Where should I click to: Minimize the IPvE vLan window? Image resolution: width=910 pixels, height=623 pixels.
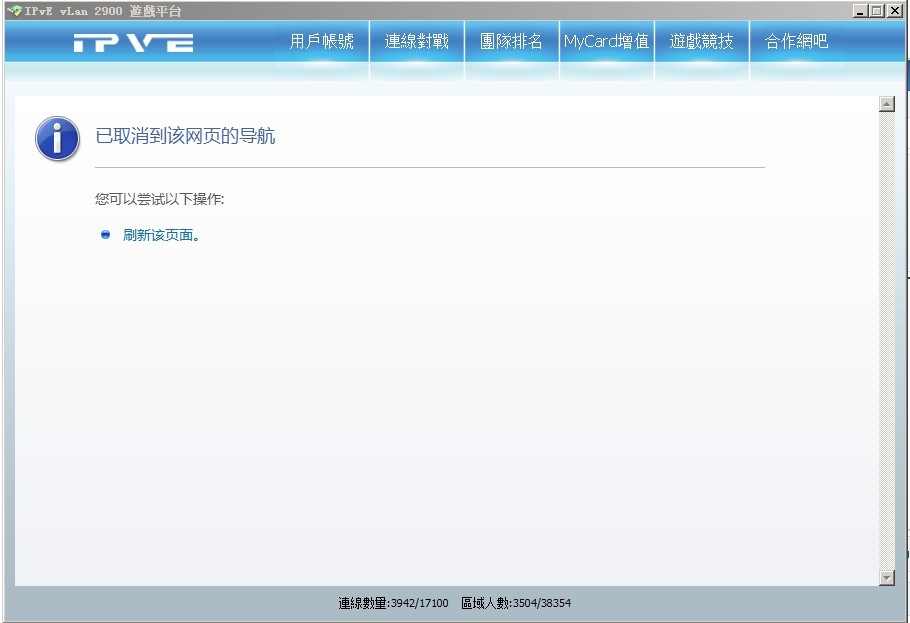pos(860,10)
